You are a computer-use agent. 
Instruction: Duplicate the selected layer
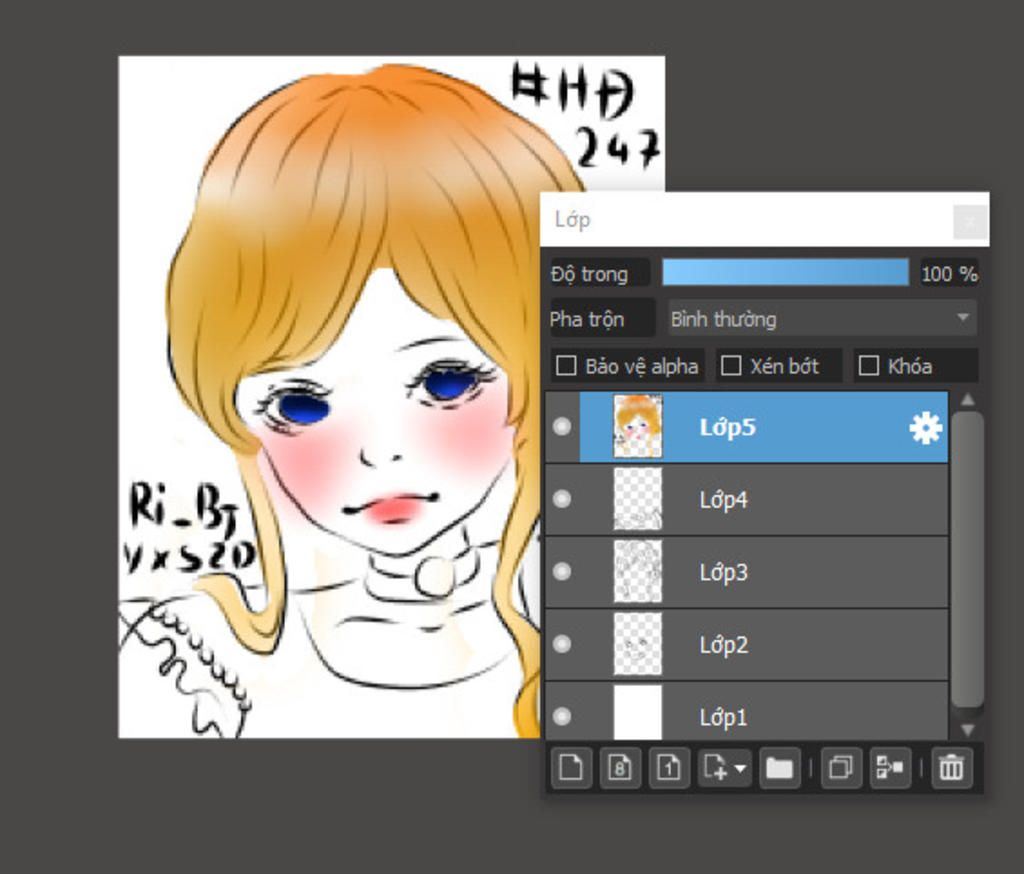point(840,768)
